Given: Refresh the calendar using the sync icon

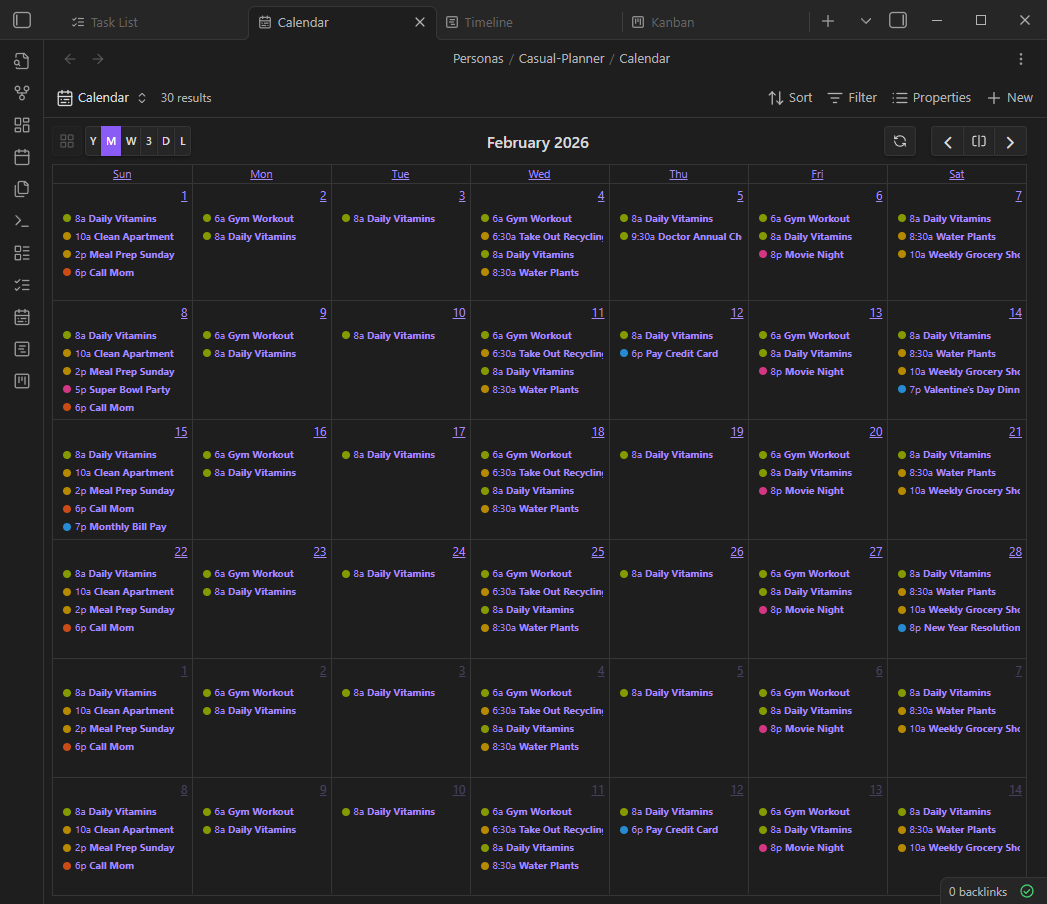Looking at the screenshot, I should pos(899,141).
